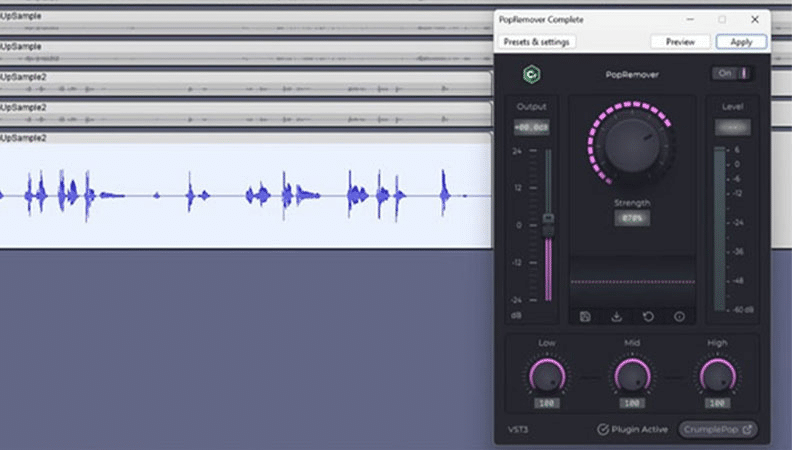Click the Output gain slider handle
Image resolution: width=792 pixels, height=450 pixels.
click(x=548, y=225)
